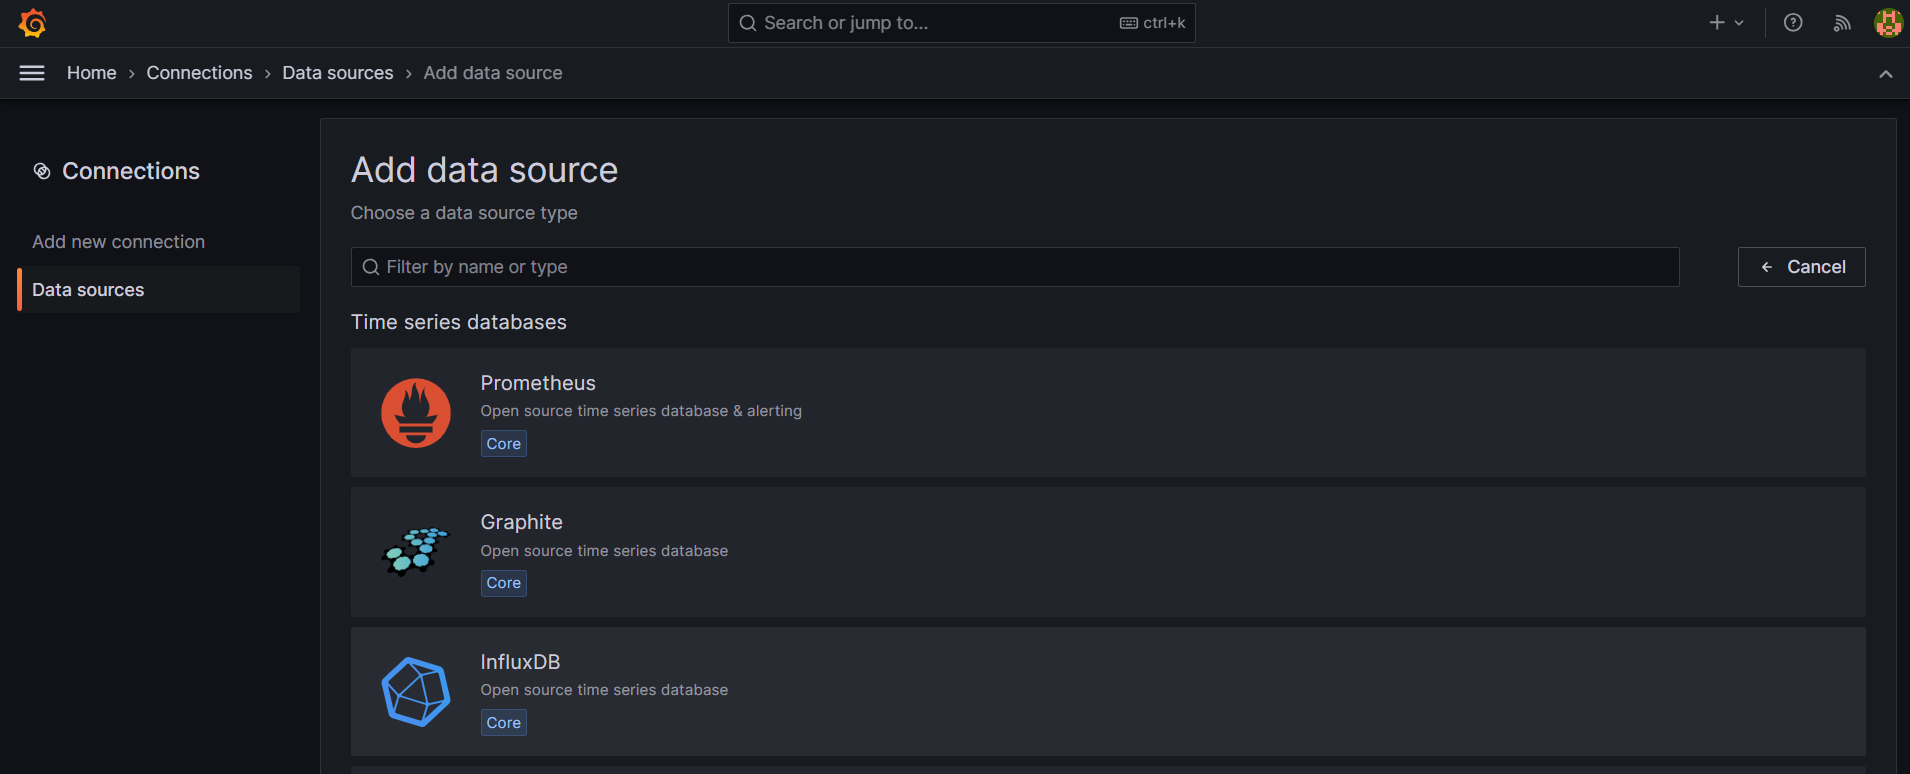Collapse the top bar with the chevron
The width and height of the screenshot is (1910, 774).
point(1885,74)
